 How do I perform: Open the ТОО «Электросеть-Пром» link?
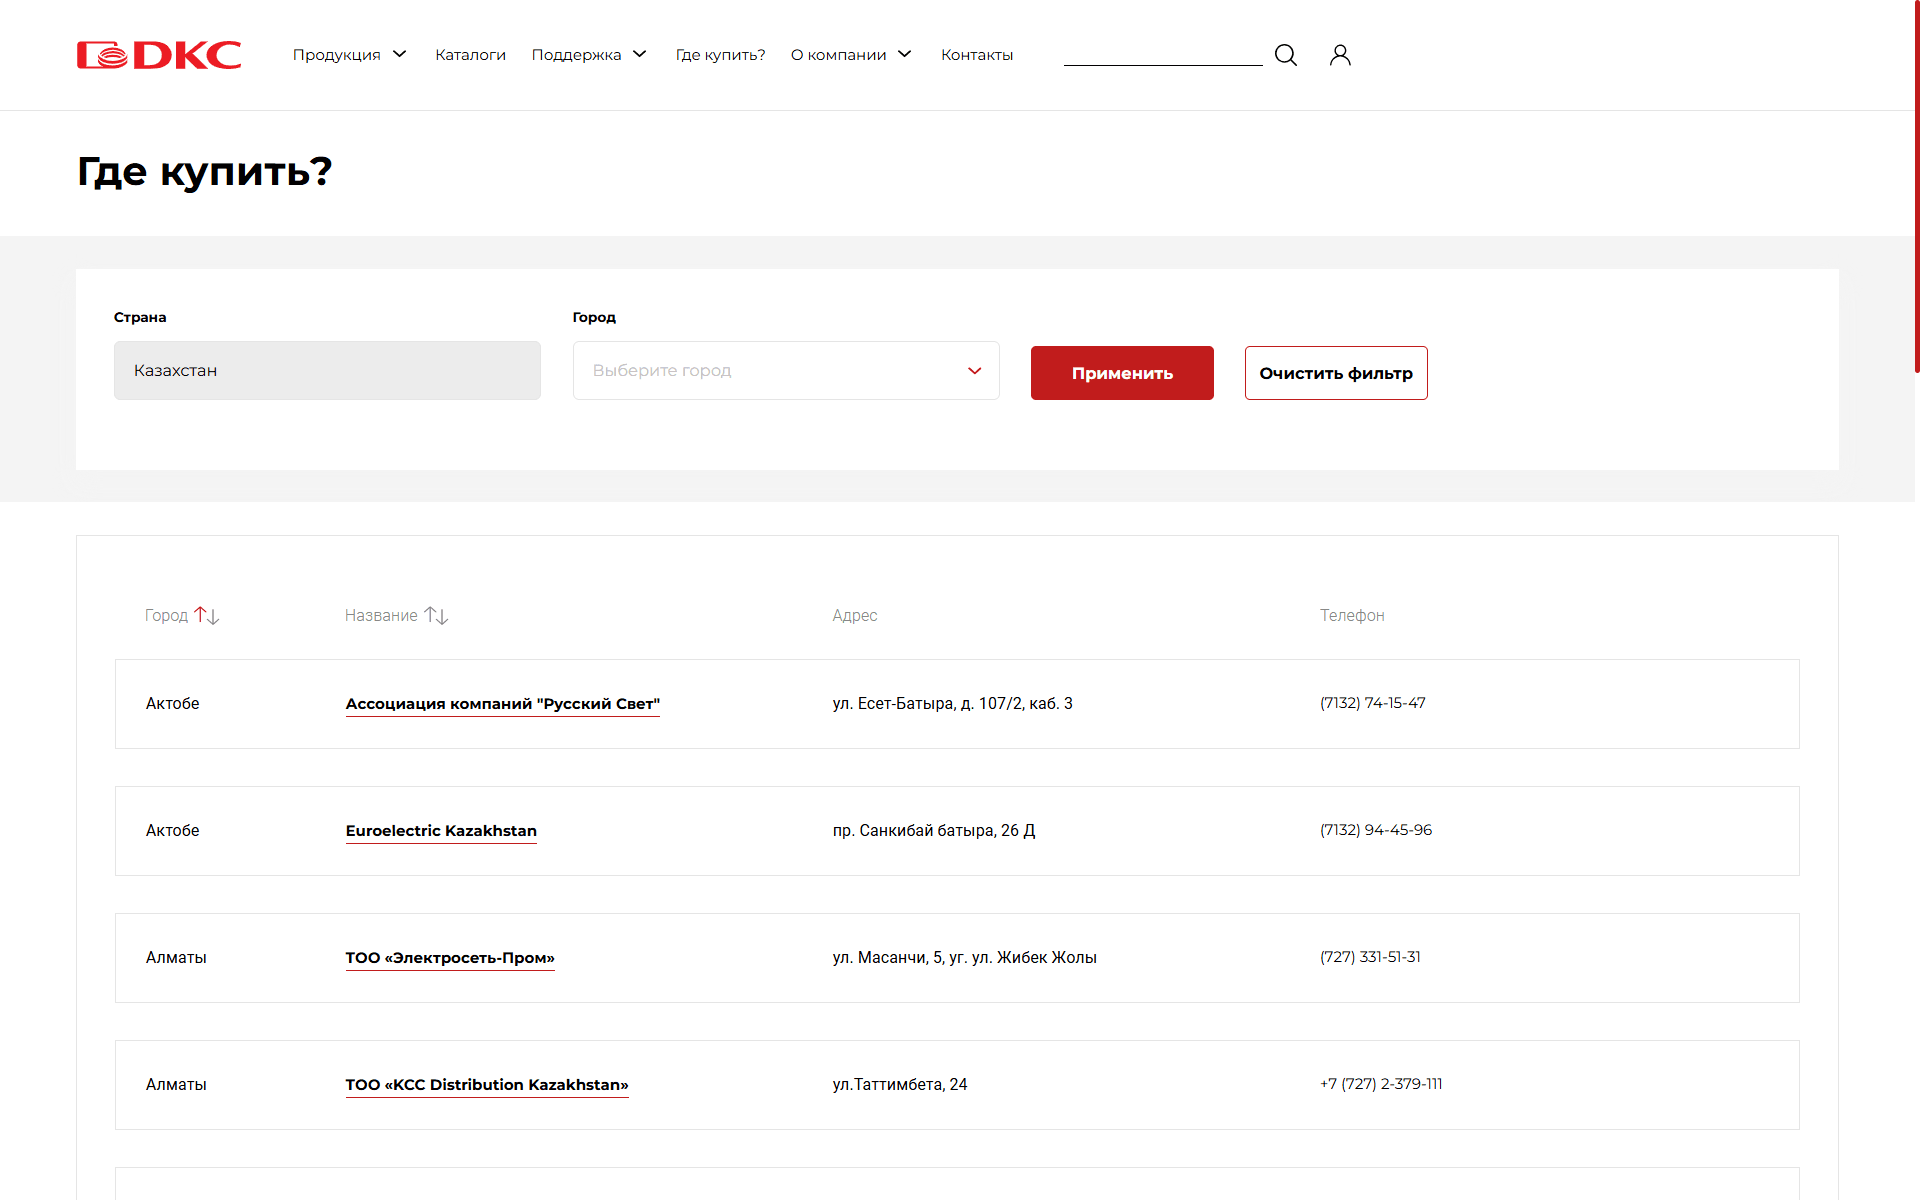[x=450, y=958]
